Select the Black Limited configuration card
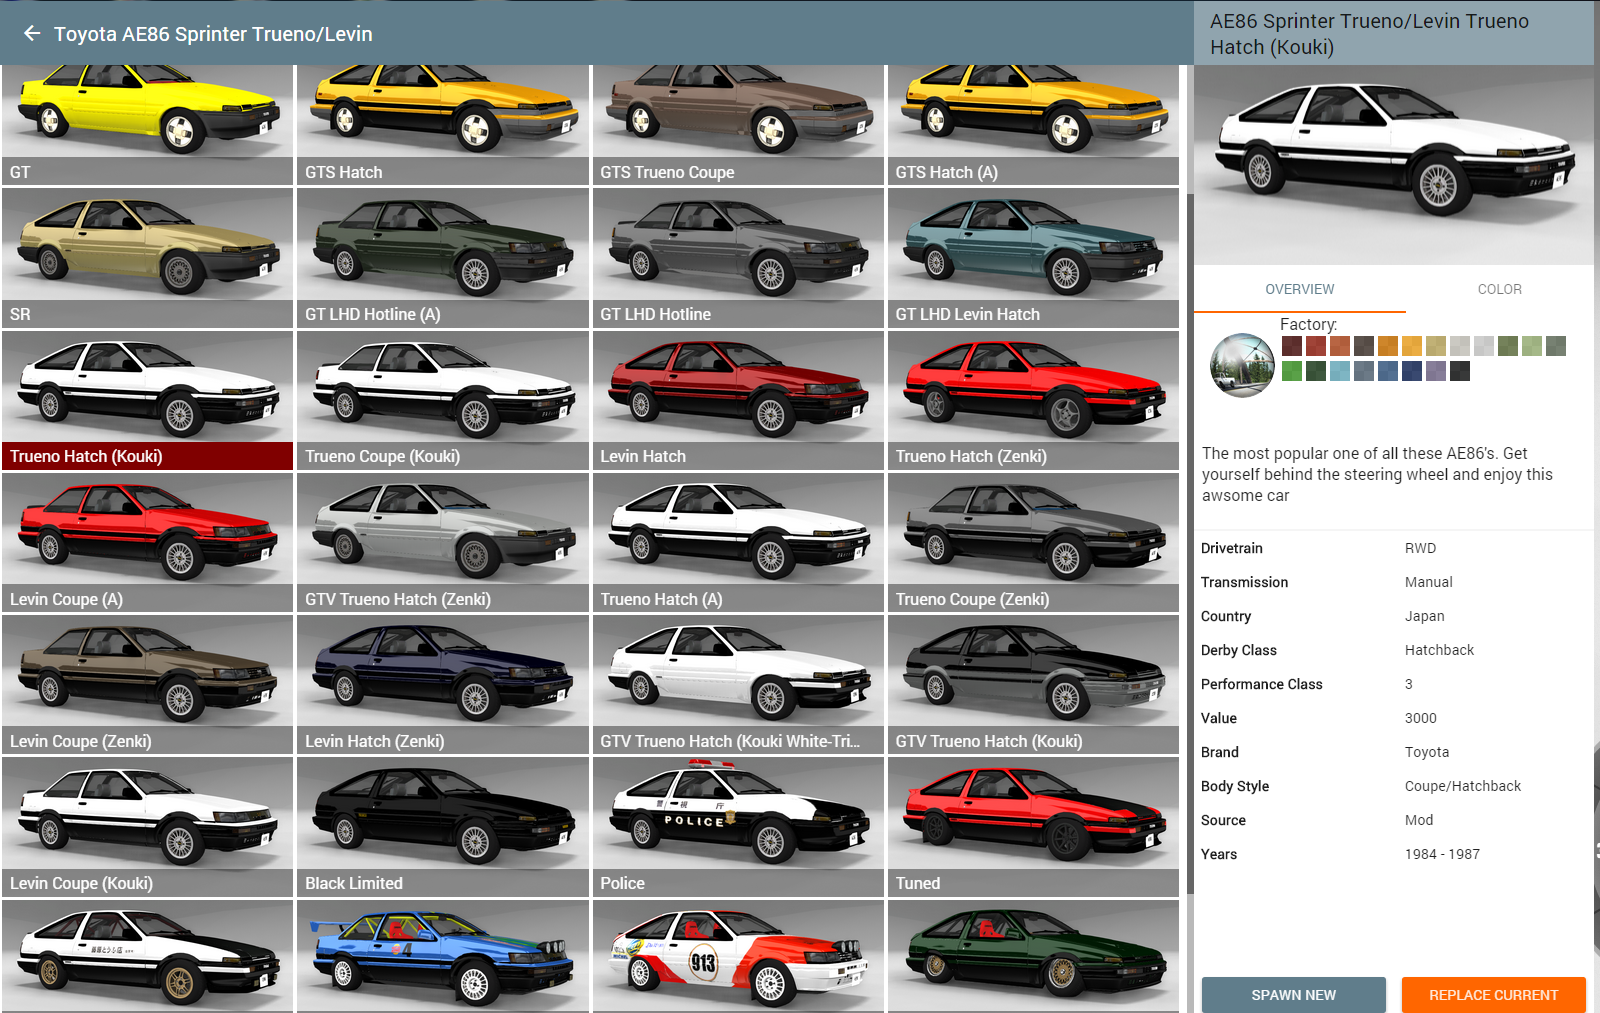 443,827
